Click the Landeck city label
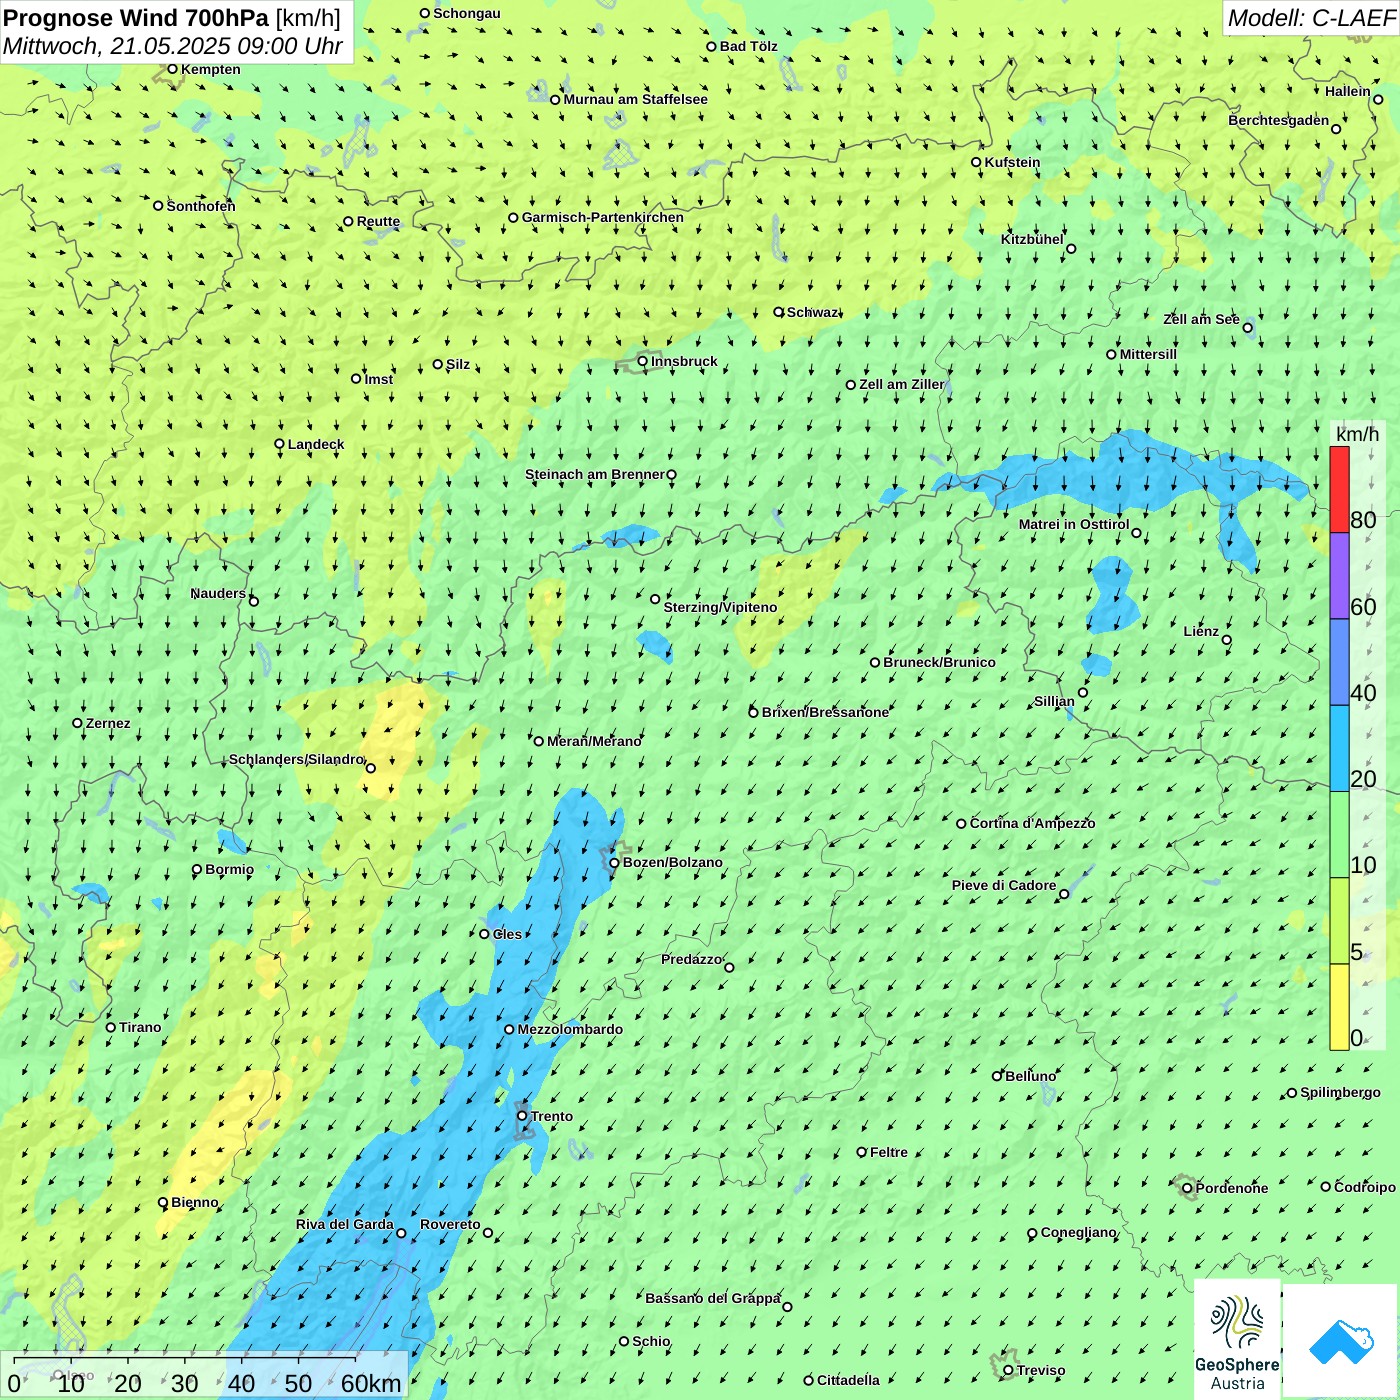Viewport: 1400px width, 1400px height. pos(316,444)
